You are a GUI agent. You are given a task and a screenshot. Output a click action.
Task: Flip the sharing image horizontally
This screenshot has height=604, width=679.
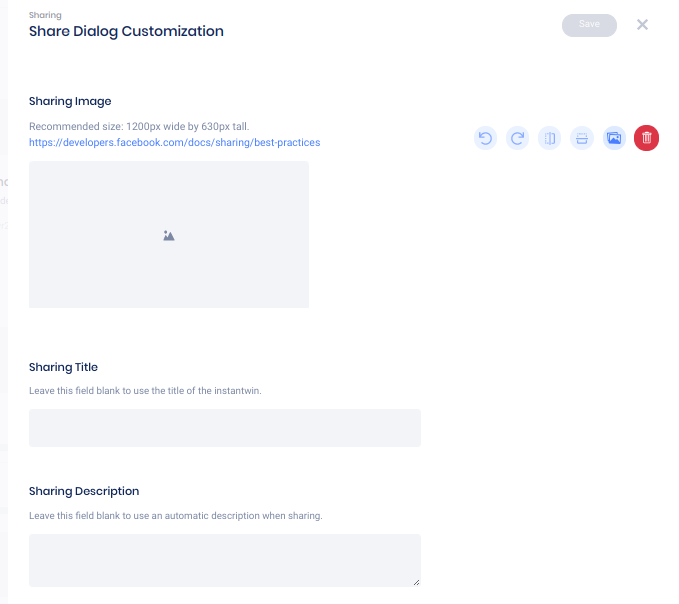pyautogui.click(x=549, y=138)
